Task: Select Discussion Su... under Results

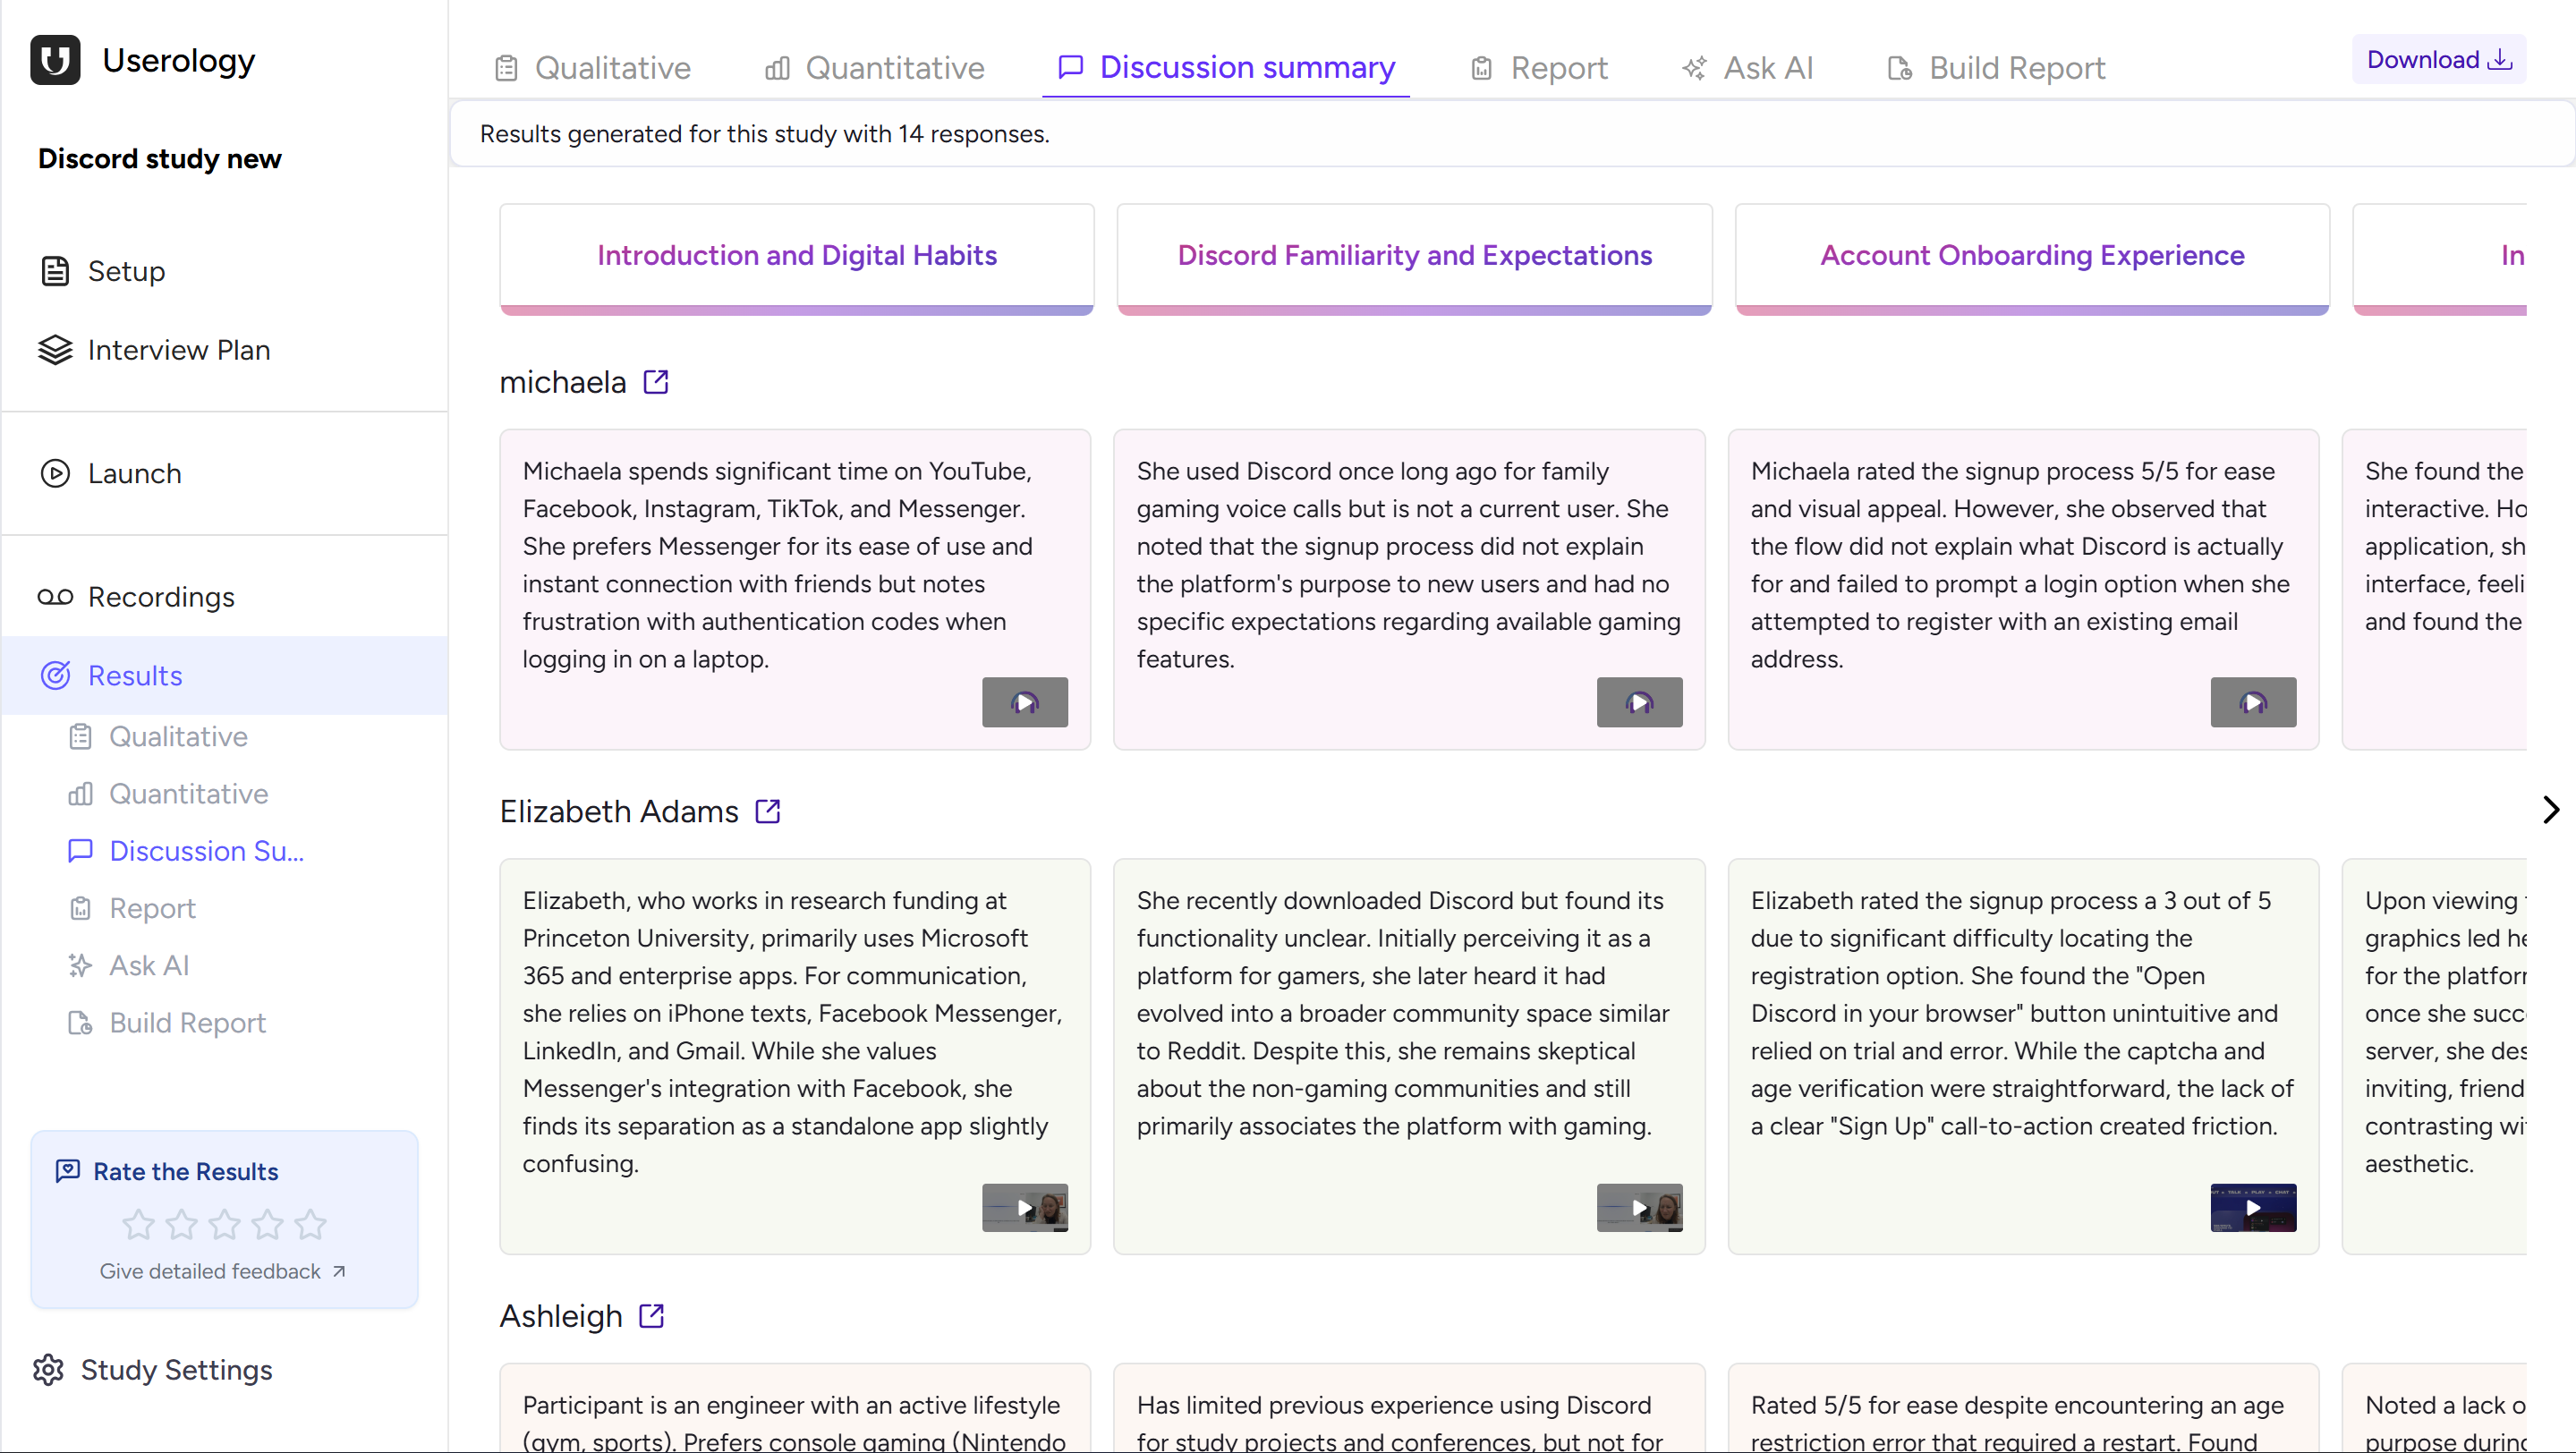Action: (x=206, y=850)
